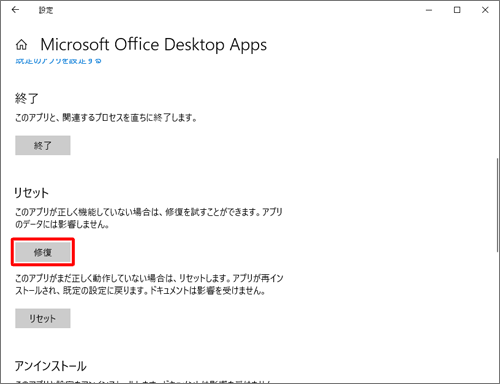The width and height of the screenshot is (500, 384).
Task: Select the 終了 section heading
Action: point(27,99)
